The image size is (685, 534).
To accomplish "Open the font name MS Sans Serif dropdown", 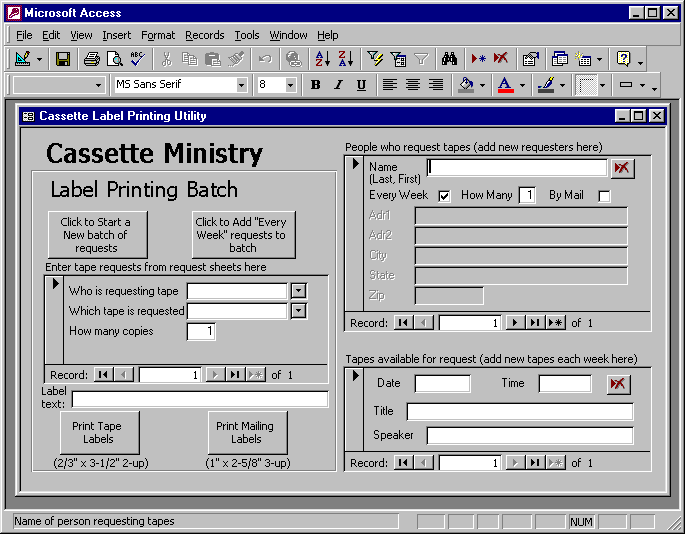I will pyautogui.click(x=241, y=85).
